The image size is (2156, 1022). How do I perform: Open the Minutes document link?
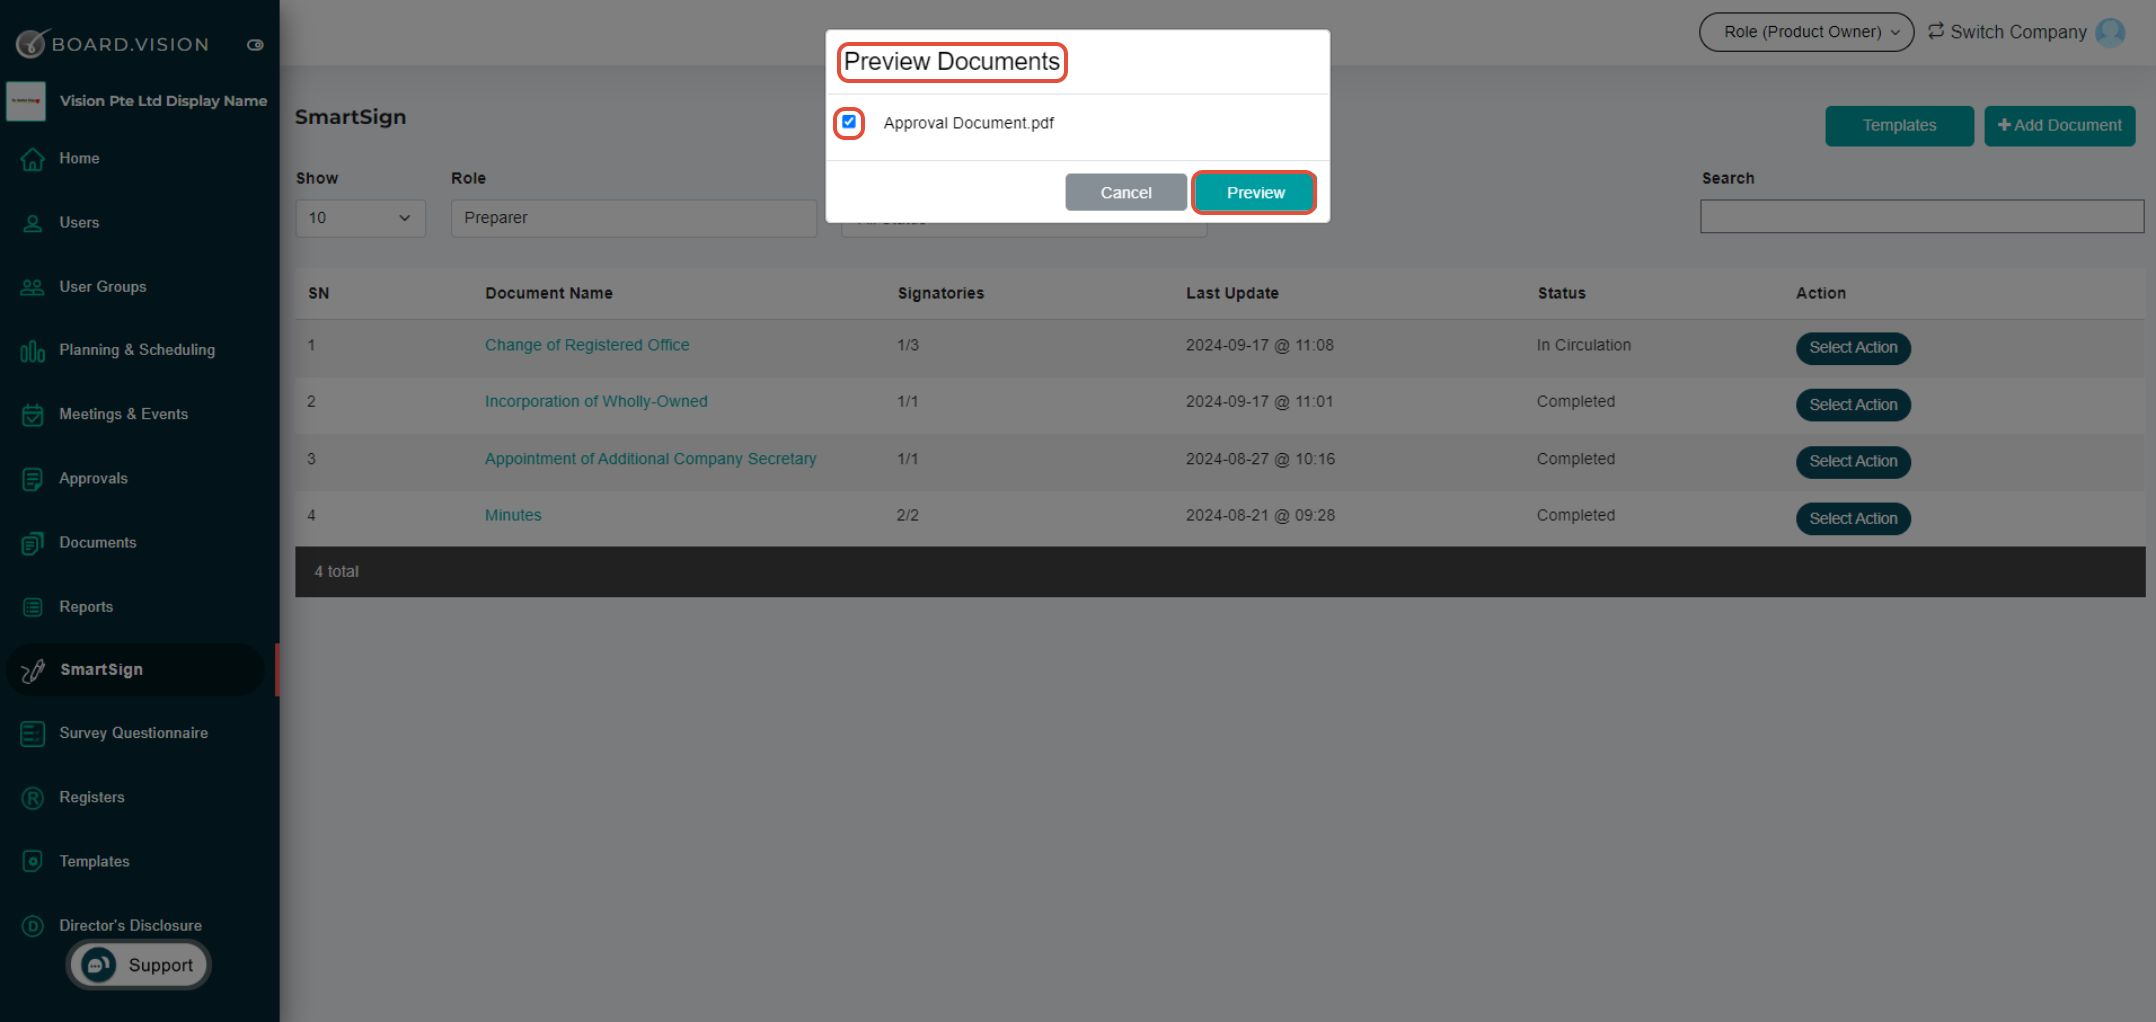(513, 515)
